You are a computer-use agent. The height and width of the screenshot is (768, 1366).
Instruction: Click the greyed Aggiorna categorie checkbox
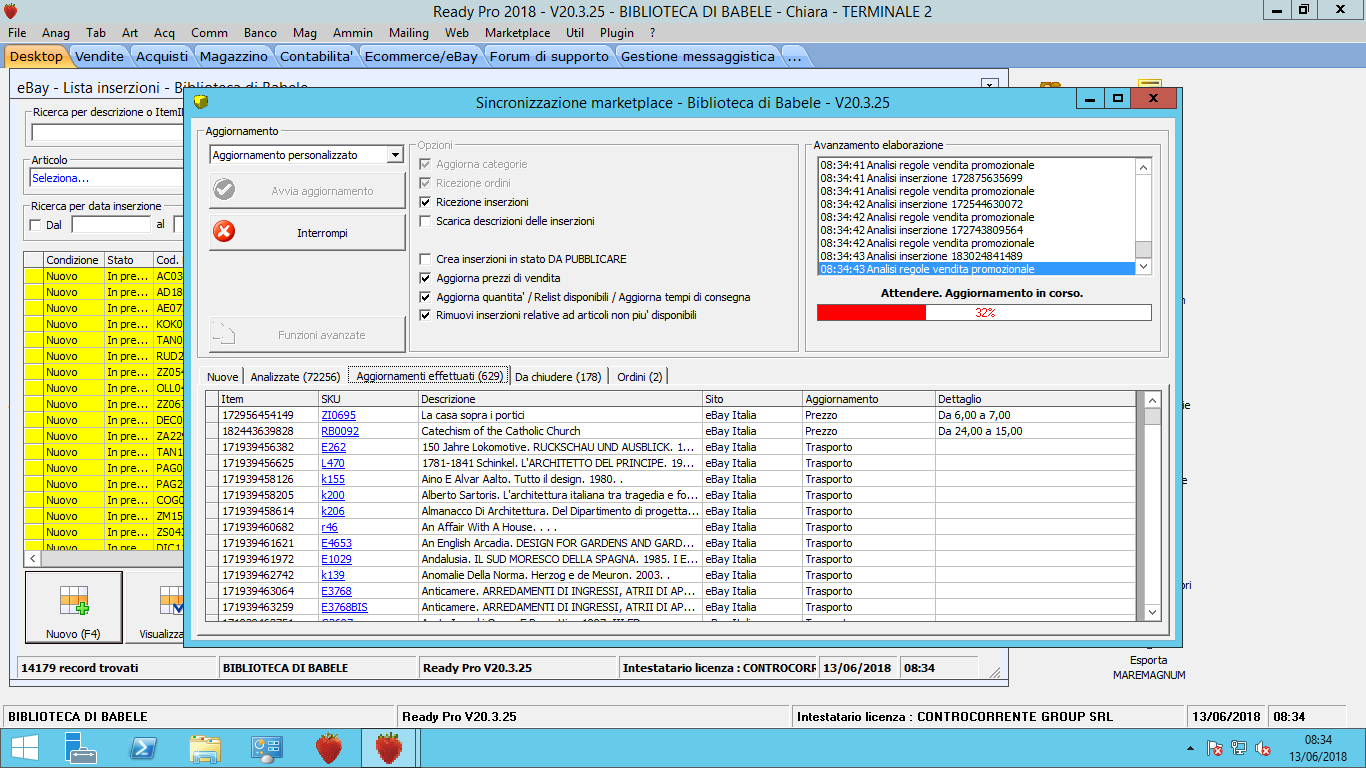426,164
